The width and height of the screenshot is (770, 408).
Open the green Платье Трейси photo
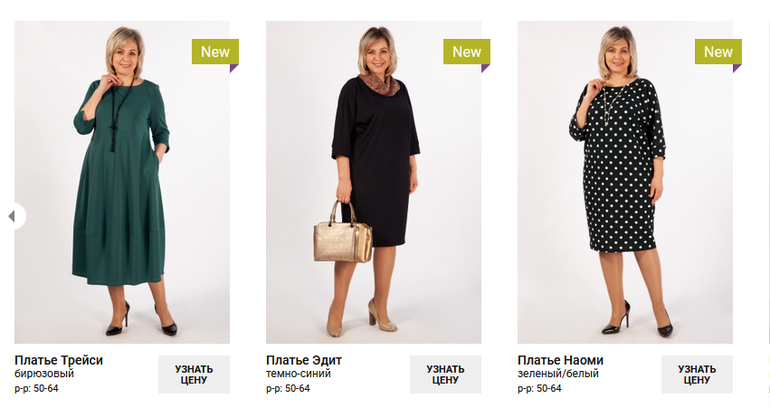point(122,182)
